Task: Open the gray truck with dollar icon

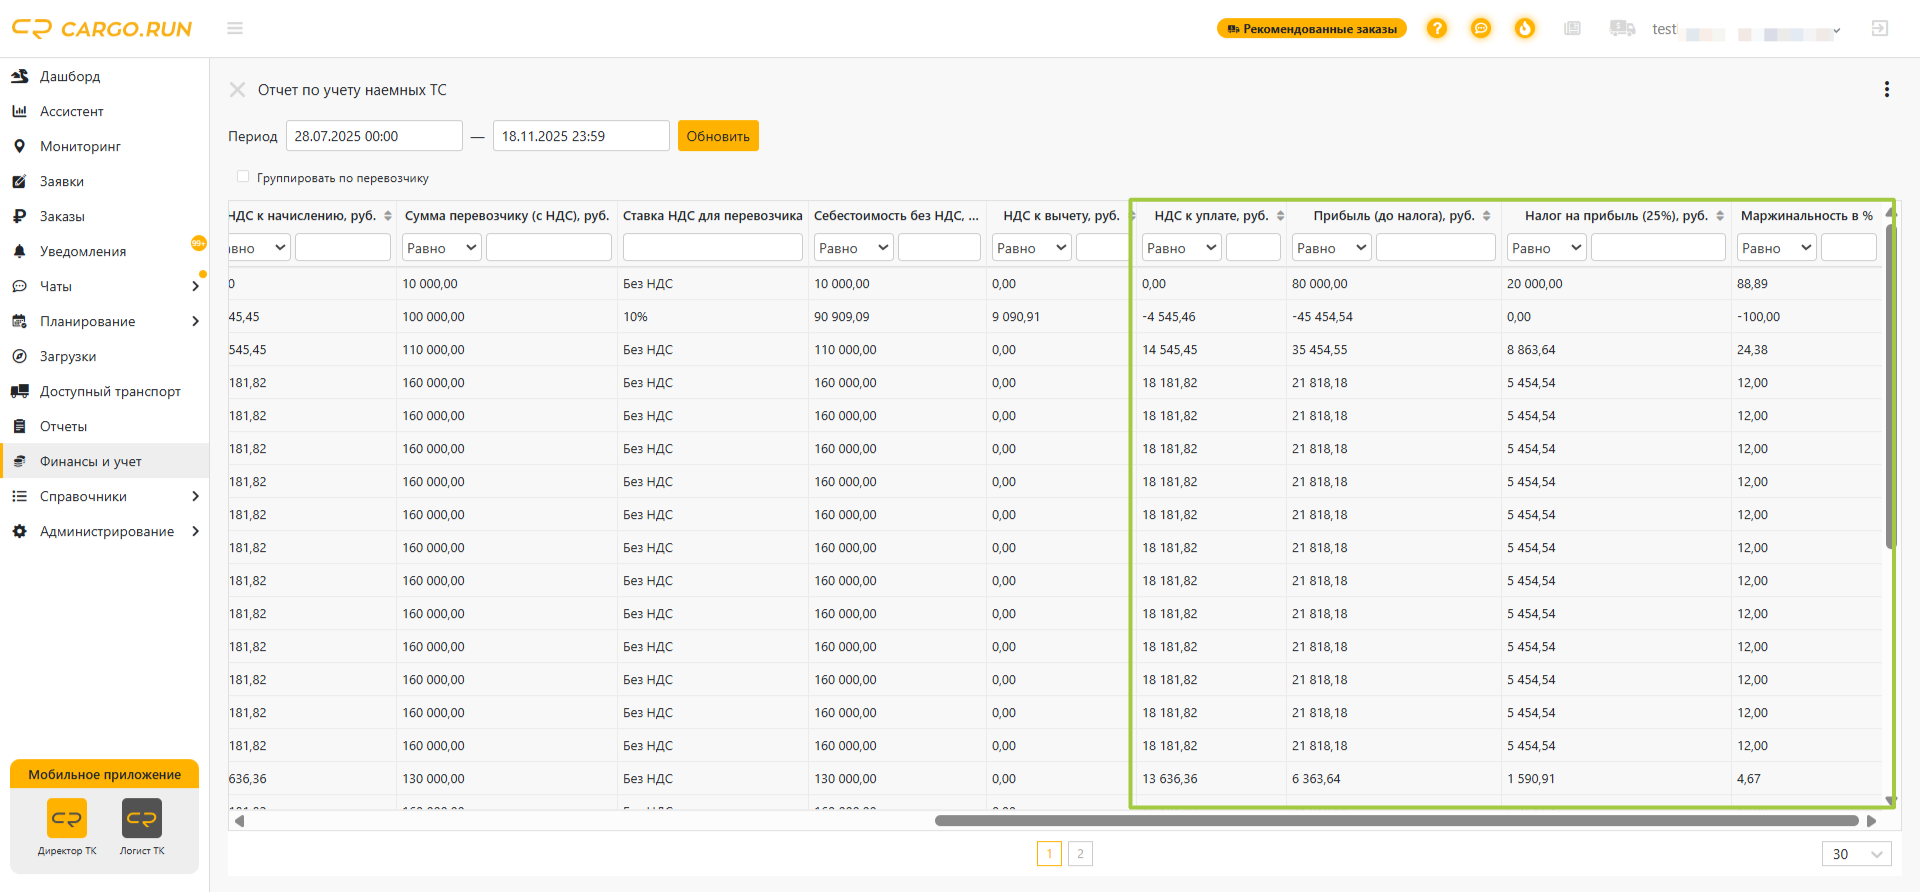Action: [1622, 28]
